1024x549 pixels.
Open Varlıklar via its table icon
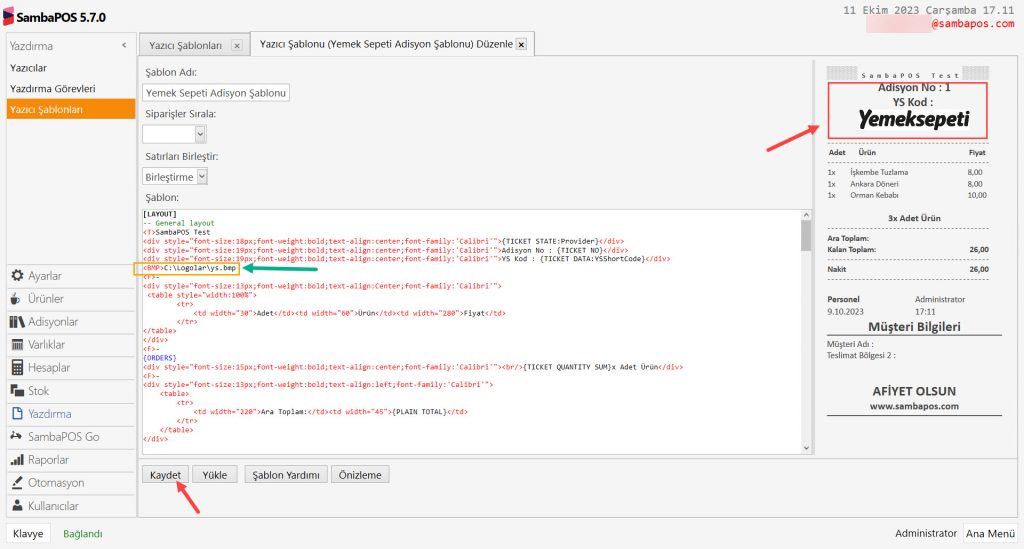click(17, 345)
